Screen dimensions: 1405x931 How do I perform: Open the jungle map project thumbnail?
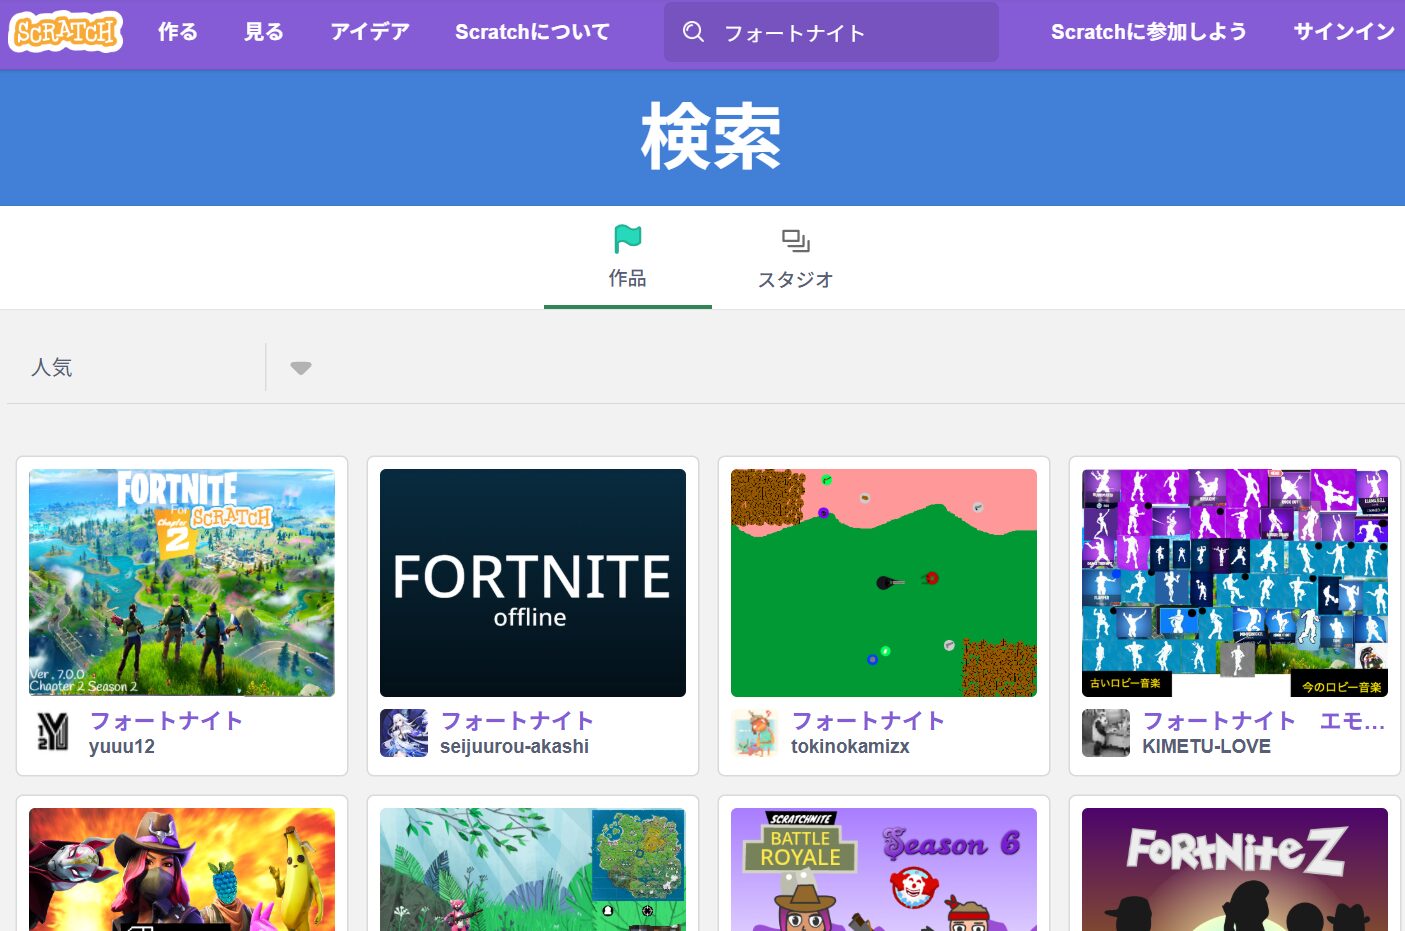point(533,869)
